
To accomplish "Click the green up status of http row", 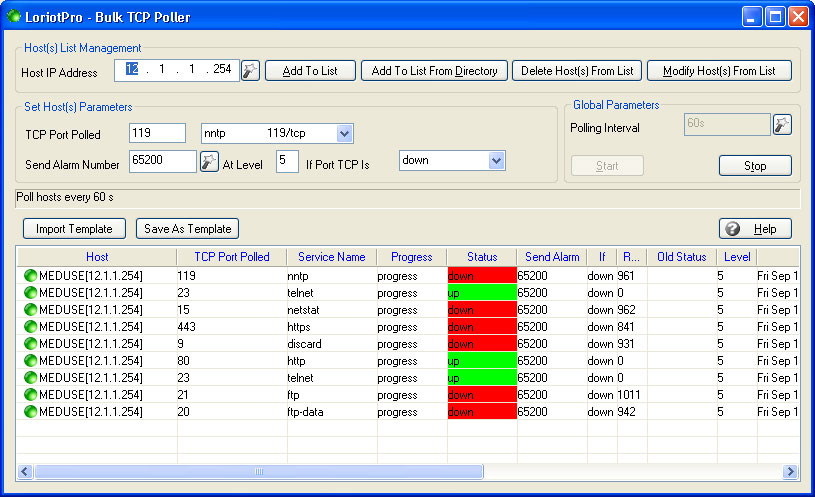I will click(482, 361).
